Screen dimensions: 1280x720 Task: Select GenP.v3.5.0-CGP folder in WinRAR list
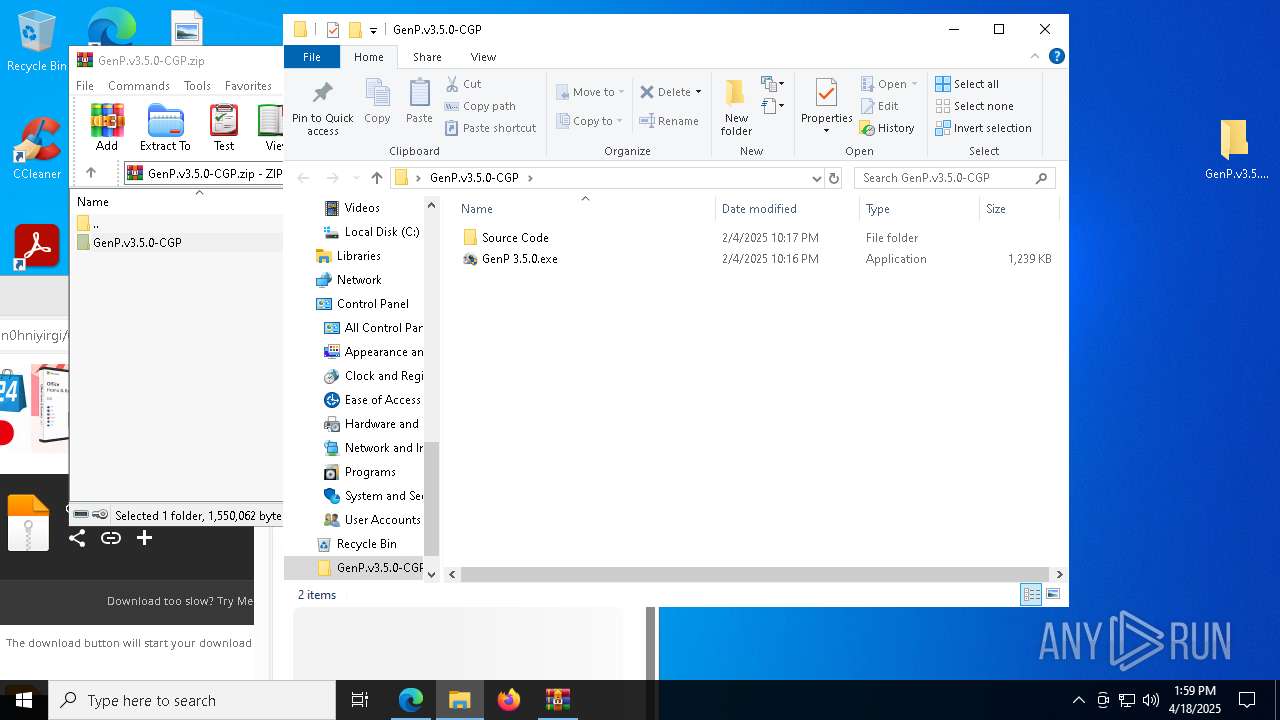pyautogui.click(x=137, y=243)
